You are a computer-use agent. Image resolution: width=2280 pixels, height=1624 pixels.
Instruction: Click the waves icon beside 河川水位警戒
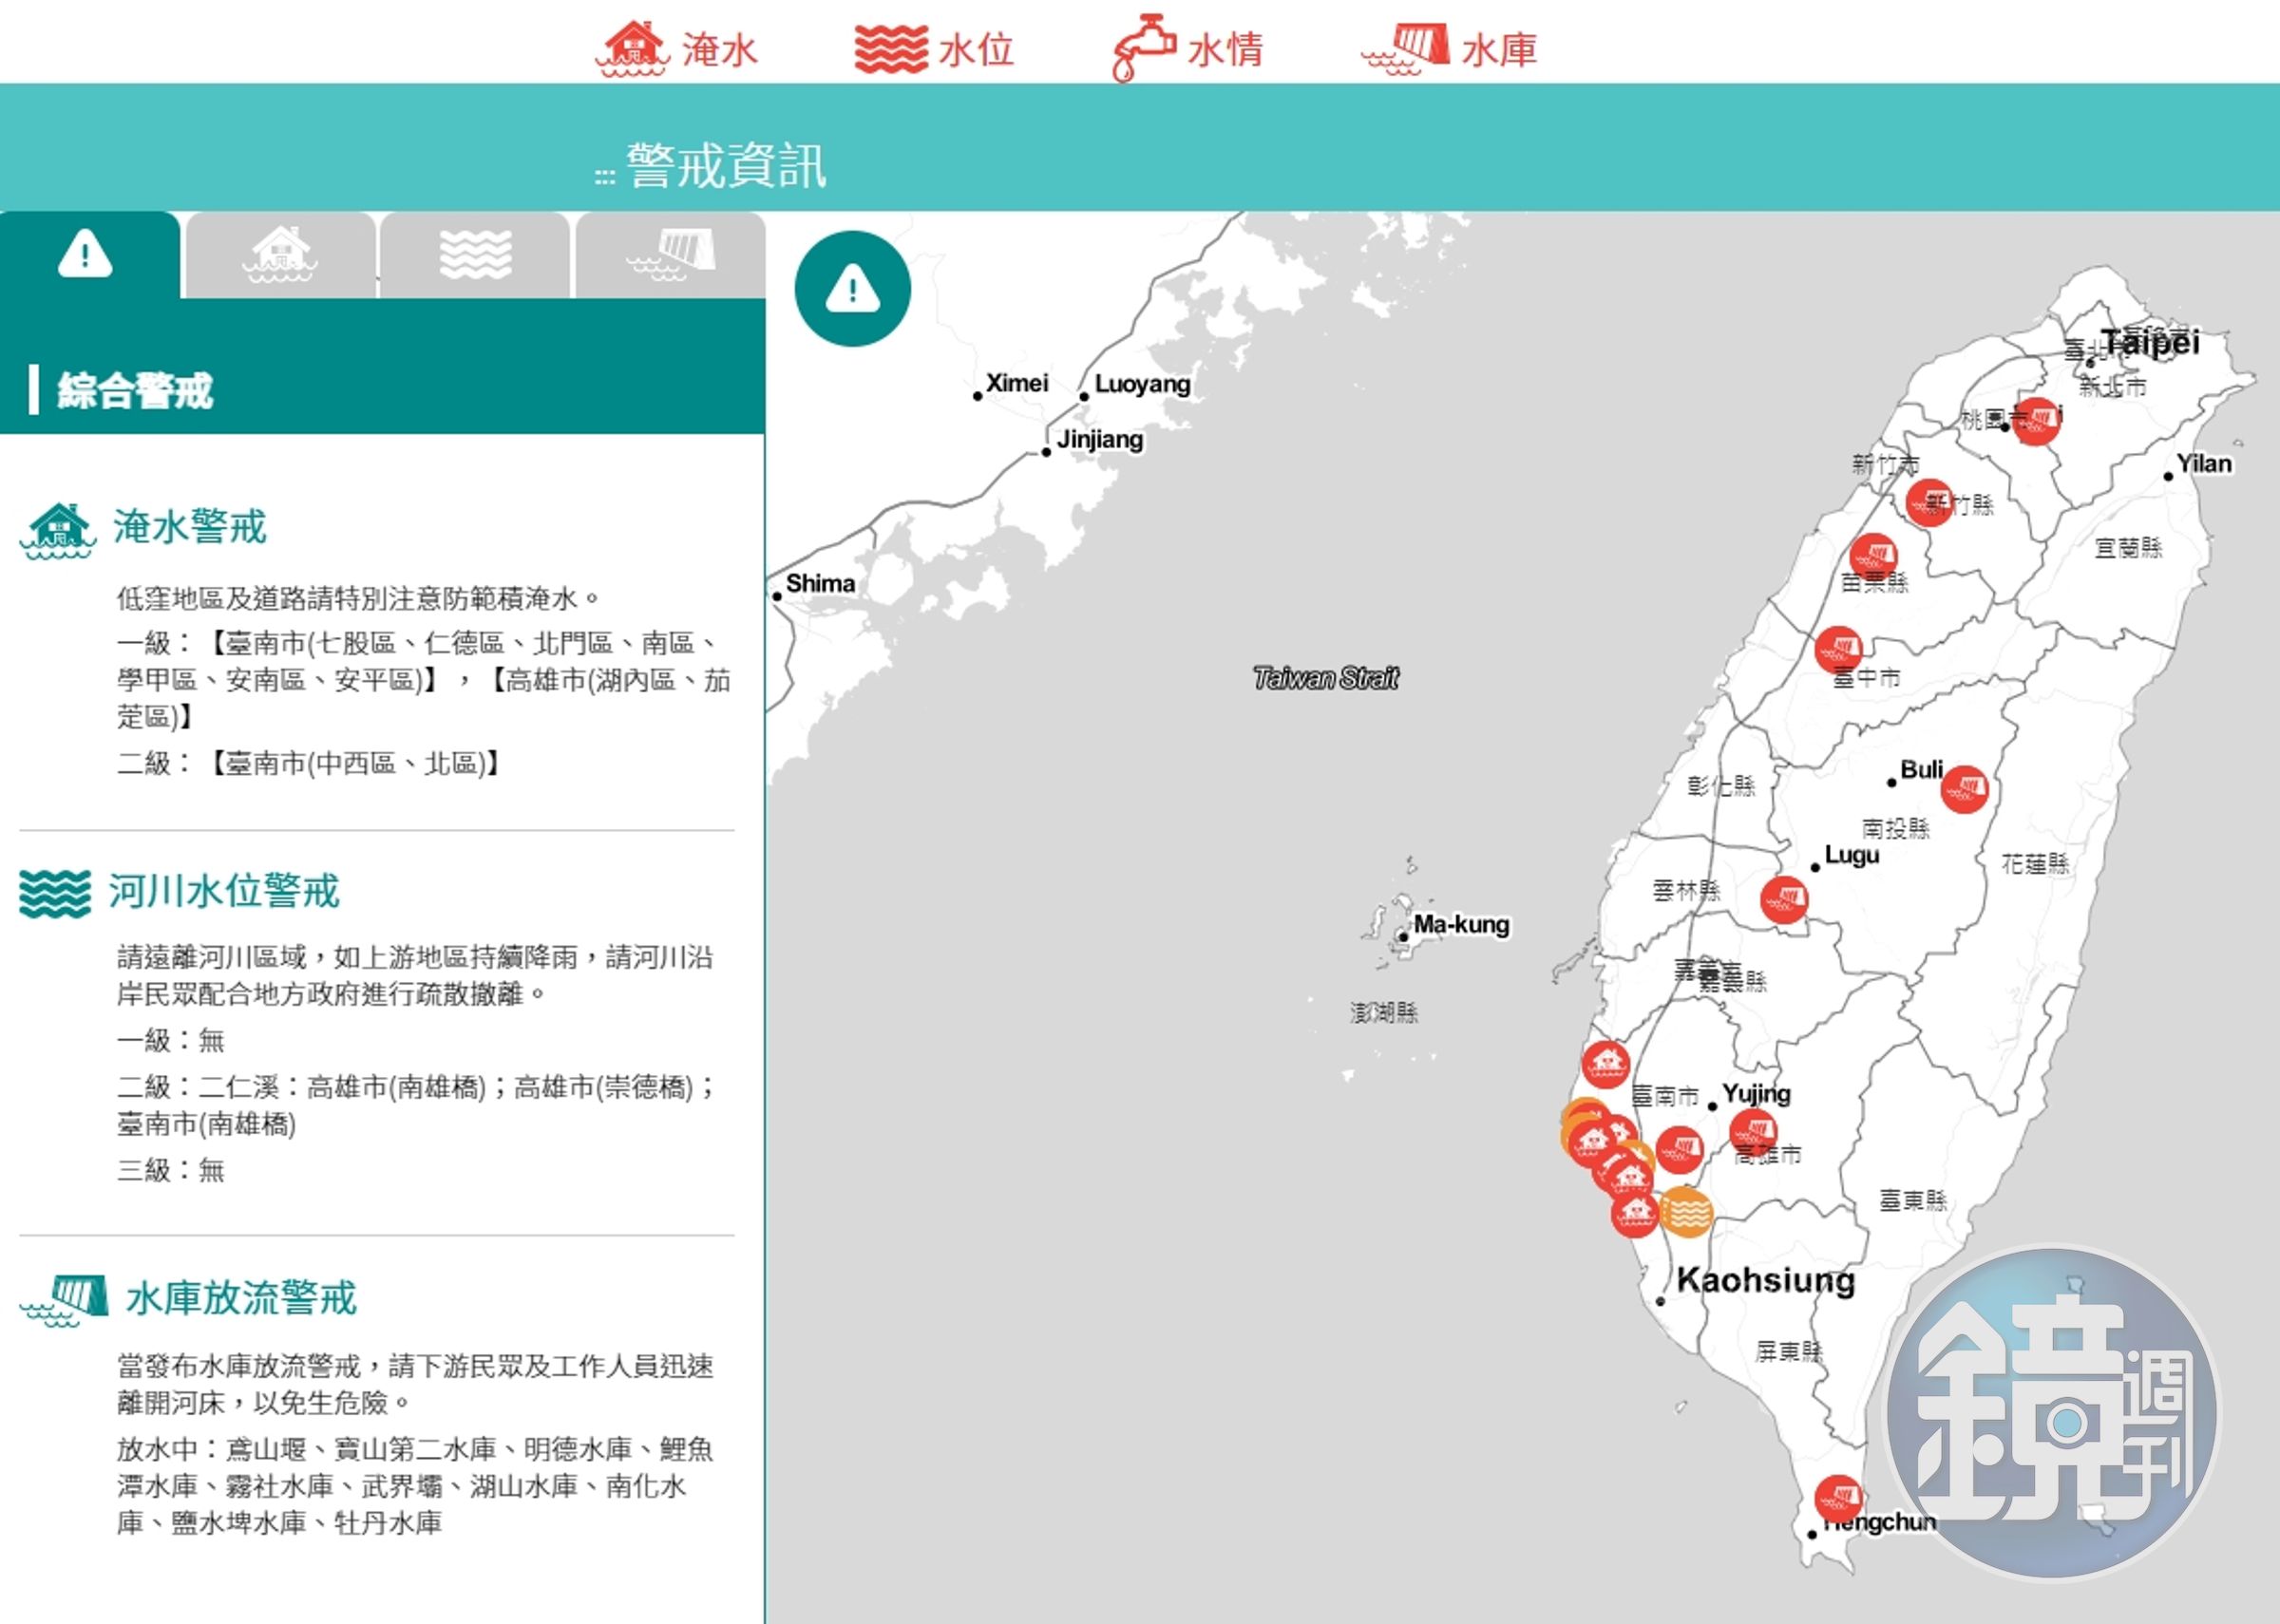pos(55,893)
